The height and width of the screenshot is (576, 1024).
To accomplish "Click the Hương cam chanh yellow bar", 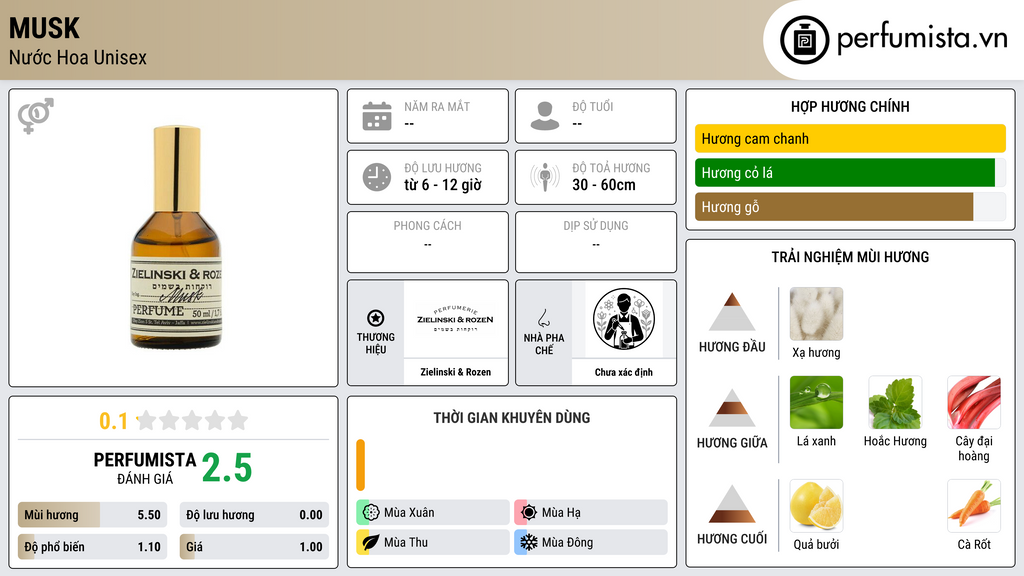I will pyautogui.click(x=850, y=138).
